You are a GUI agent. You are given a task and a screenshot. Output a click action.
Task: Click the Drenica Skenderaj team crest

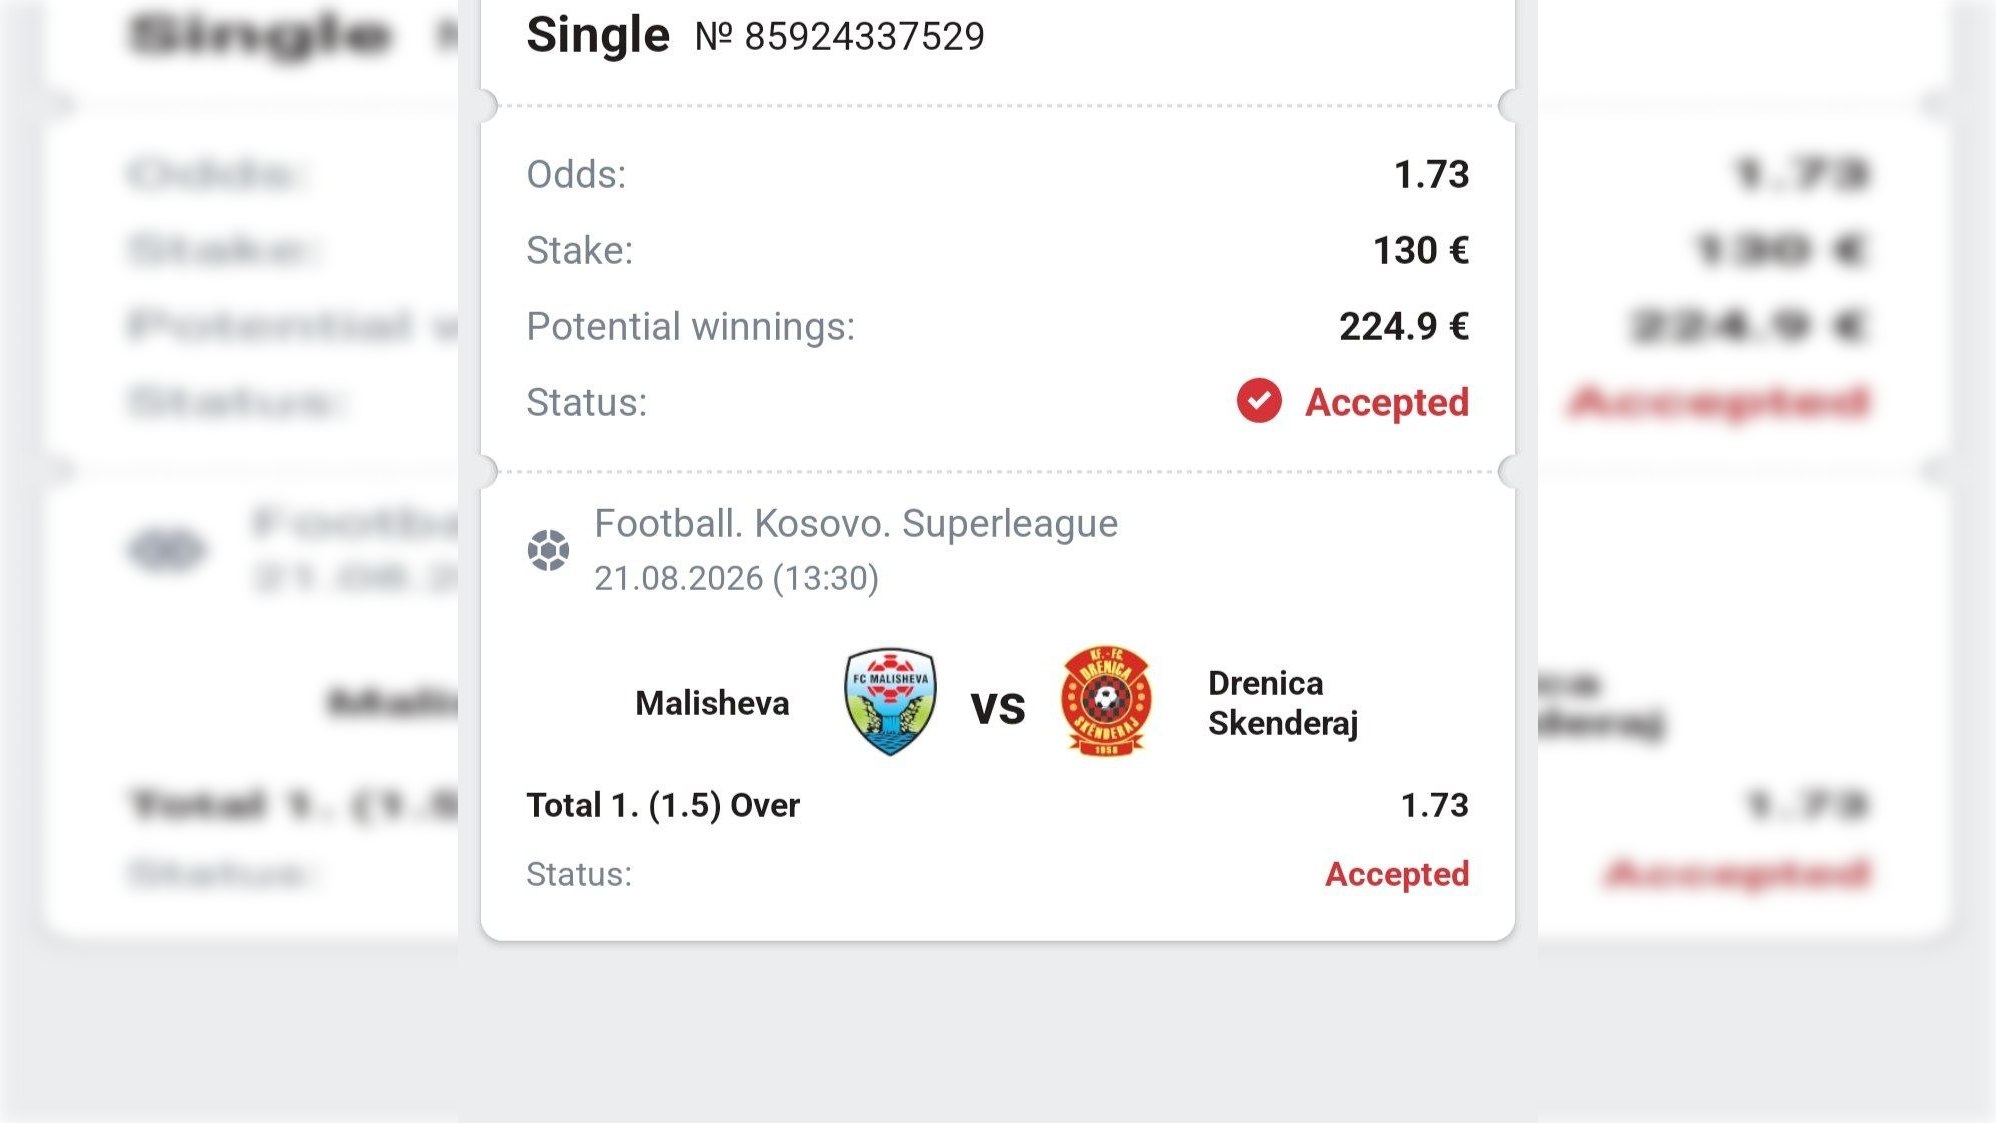(1106, 700)
